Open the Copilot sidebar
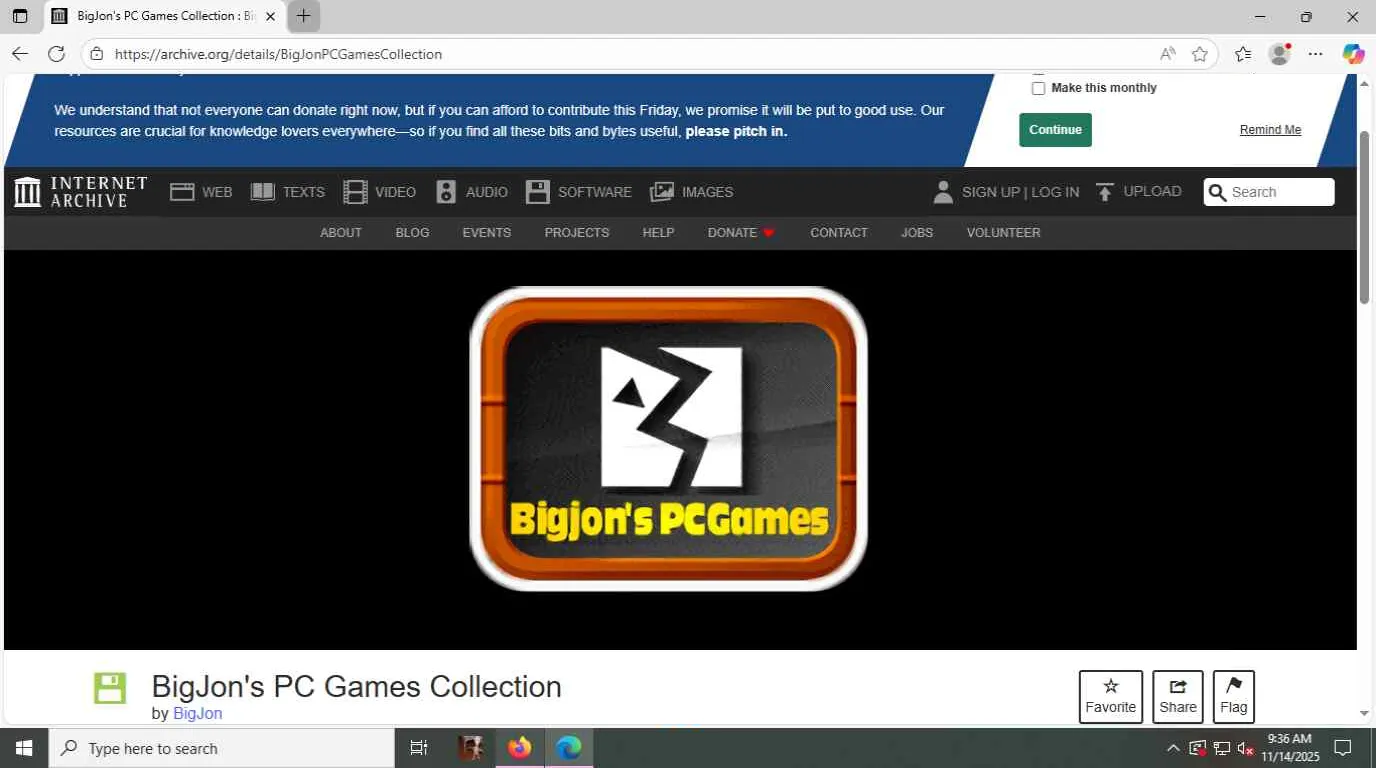Screen dimensions: 1376x768 point(1353,54)
